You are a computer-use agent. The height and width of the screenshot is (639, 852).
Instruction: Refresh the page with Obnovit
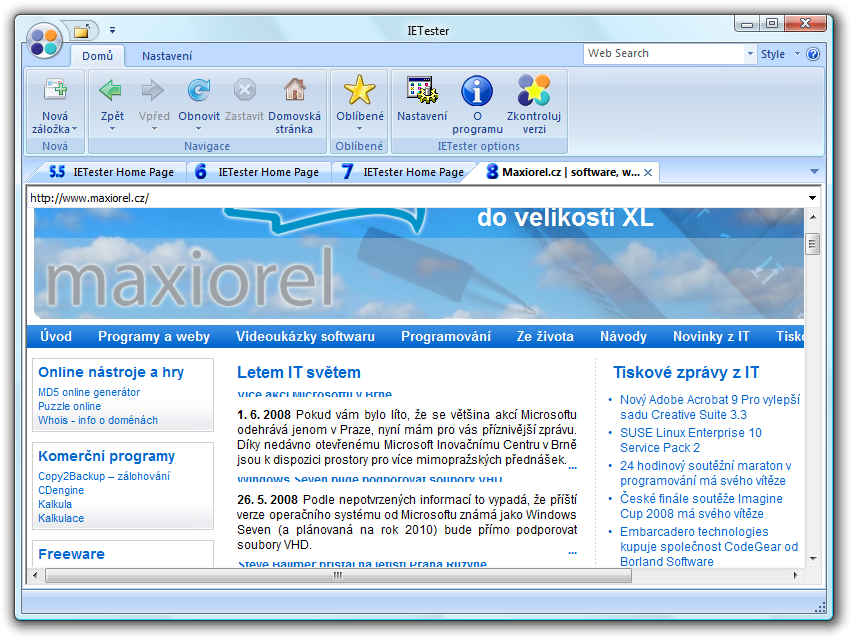199,90
